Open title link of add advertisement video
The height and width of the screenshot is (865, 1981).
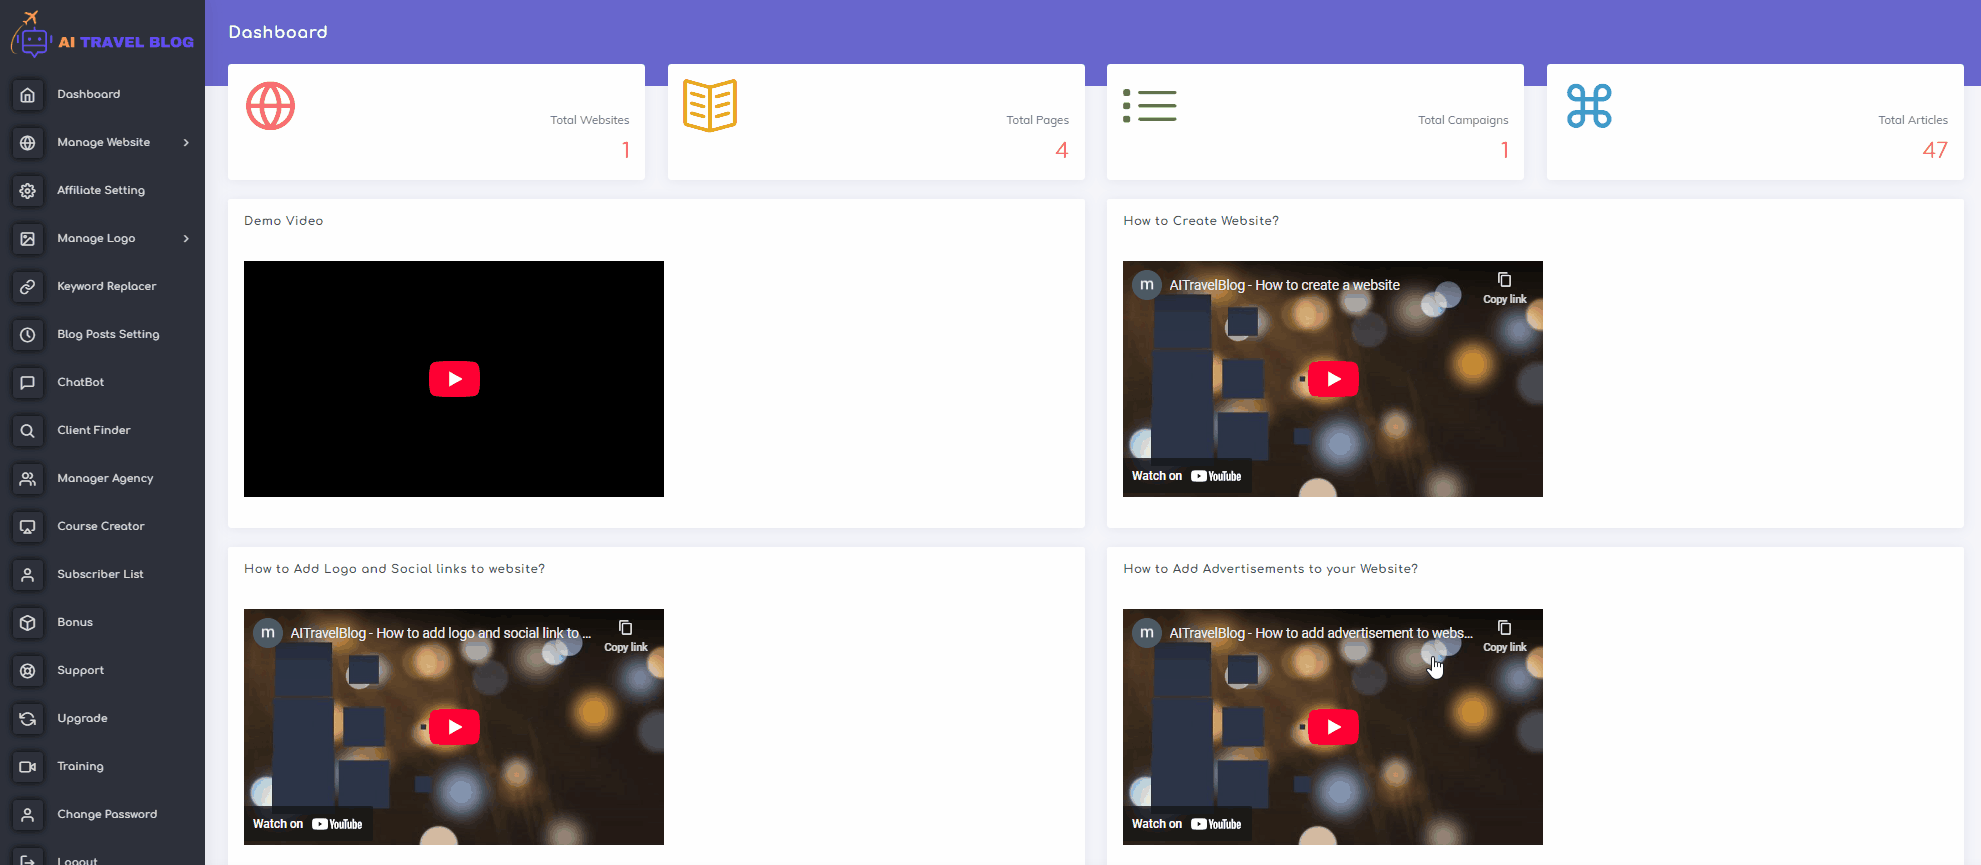(x=1320, y=633)
